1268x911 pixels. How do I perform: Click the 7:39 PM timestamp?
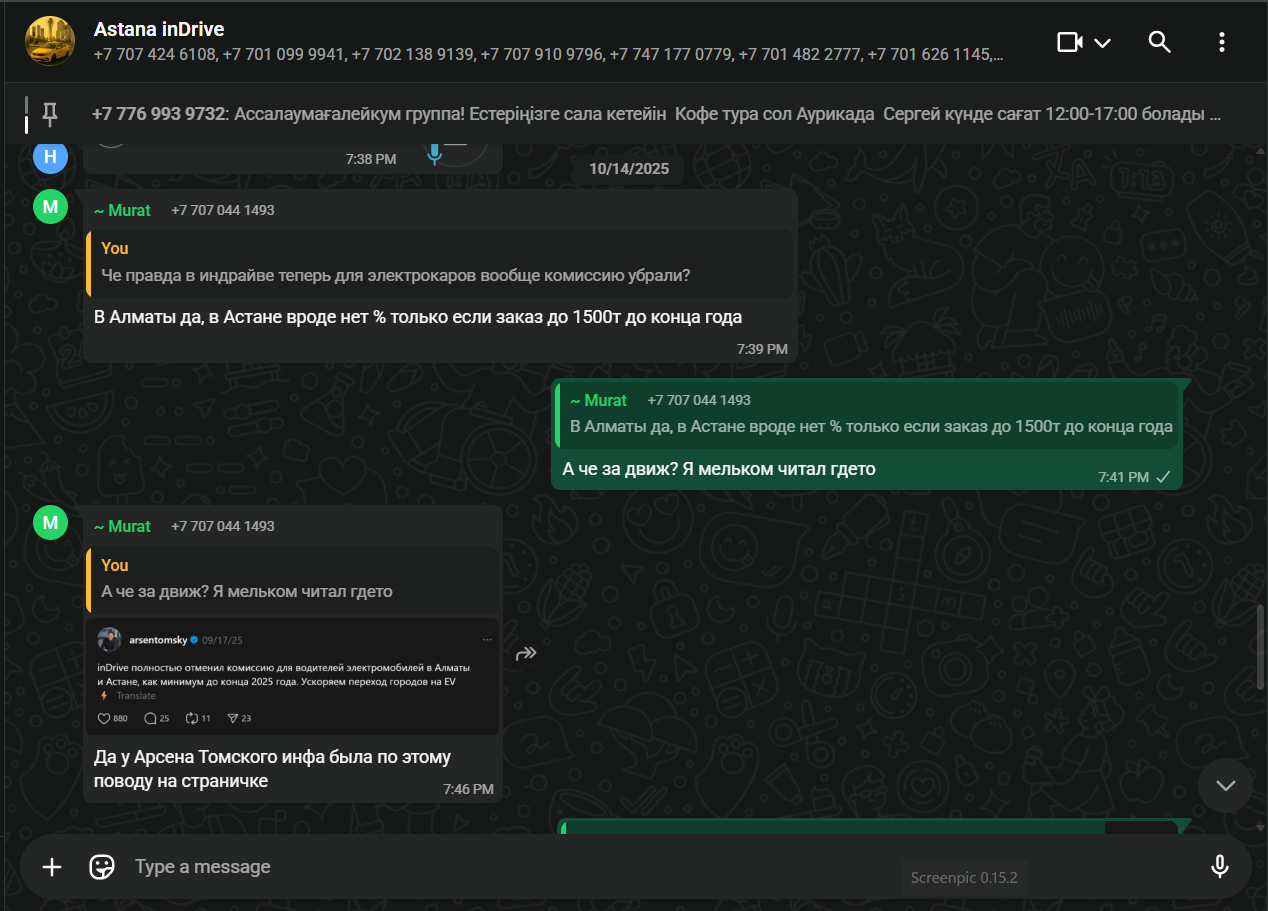[x=762, y=349]
